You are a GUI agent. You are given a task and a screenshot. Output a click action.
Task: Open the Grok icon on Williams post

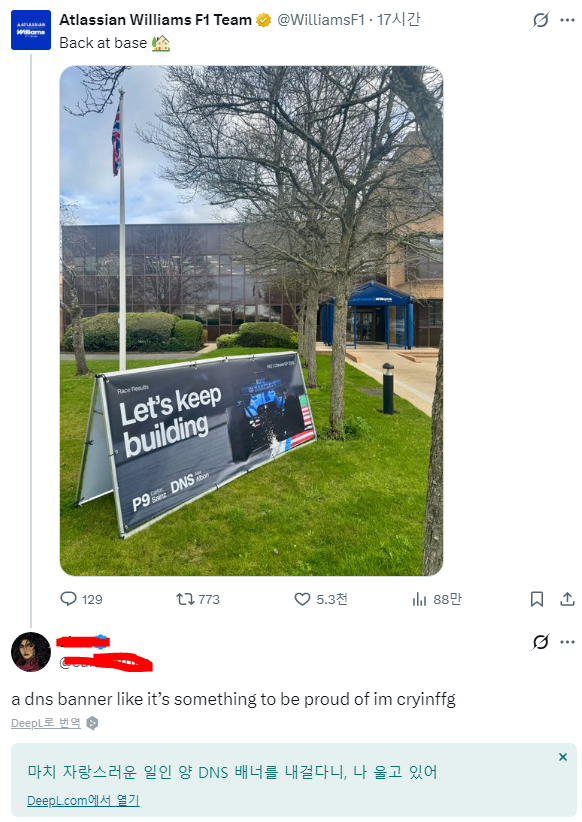point(541,20)
